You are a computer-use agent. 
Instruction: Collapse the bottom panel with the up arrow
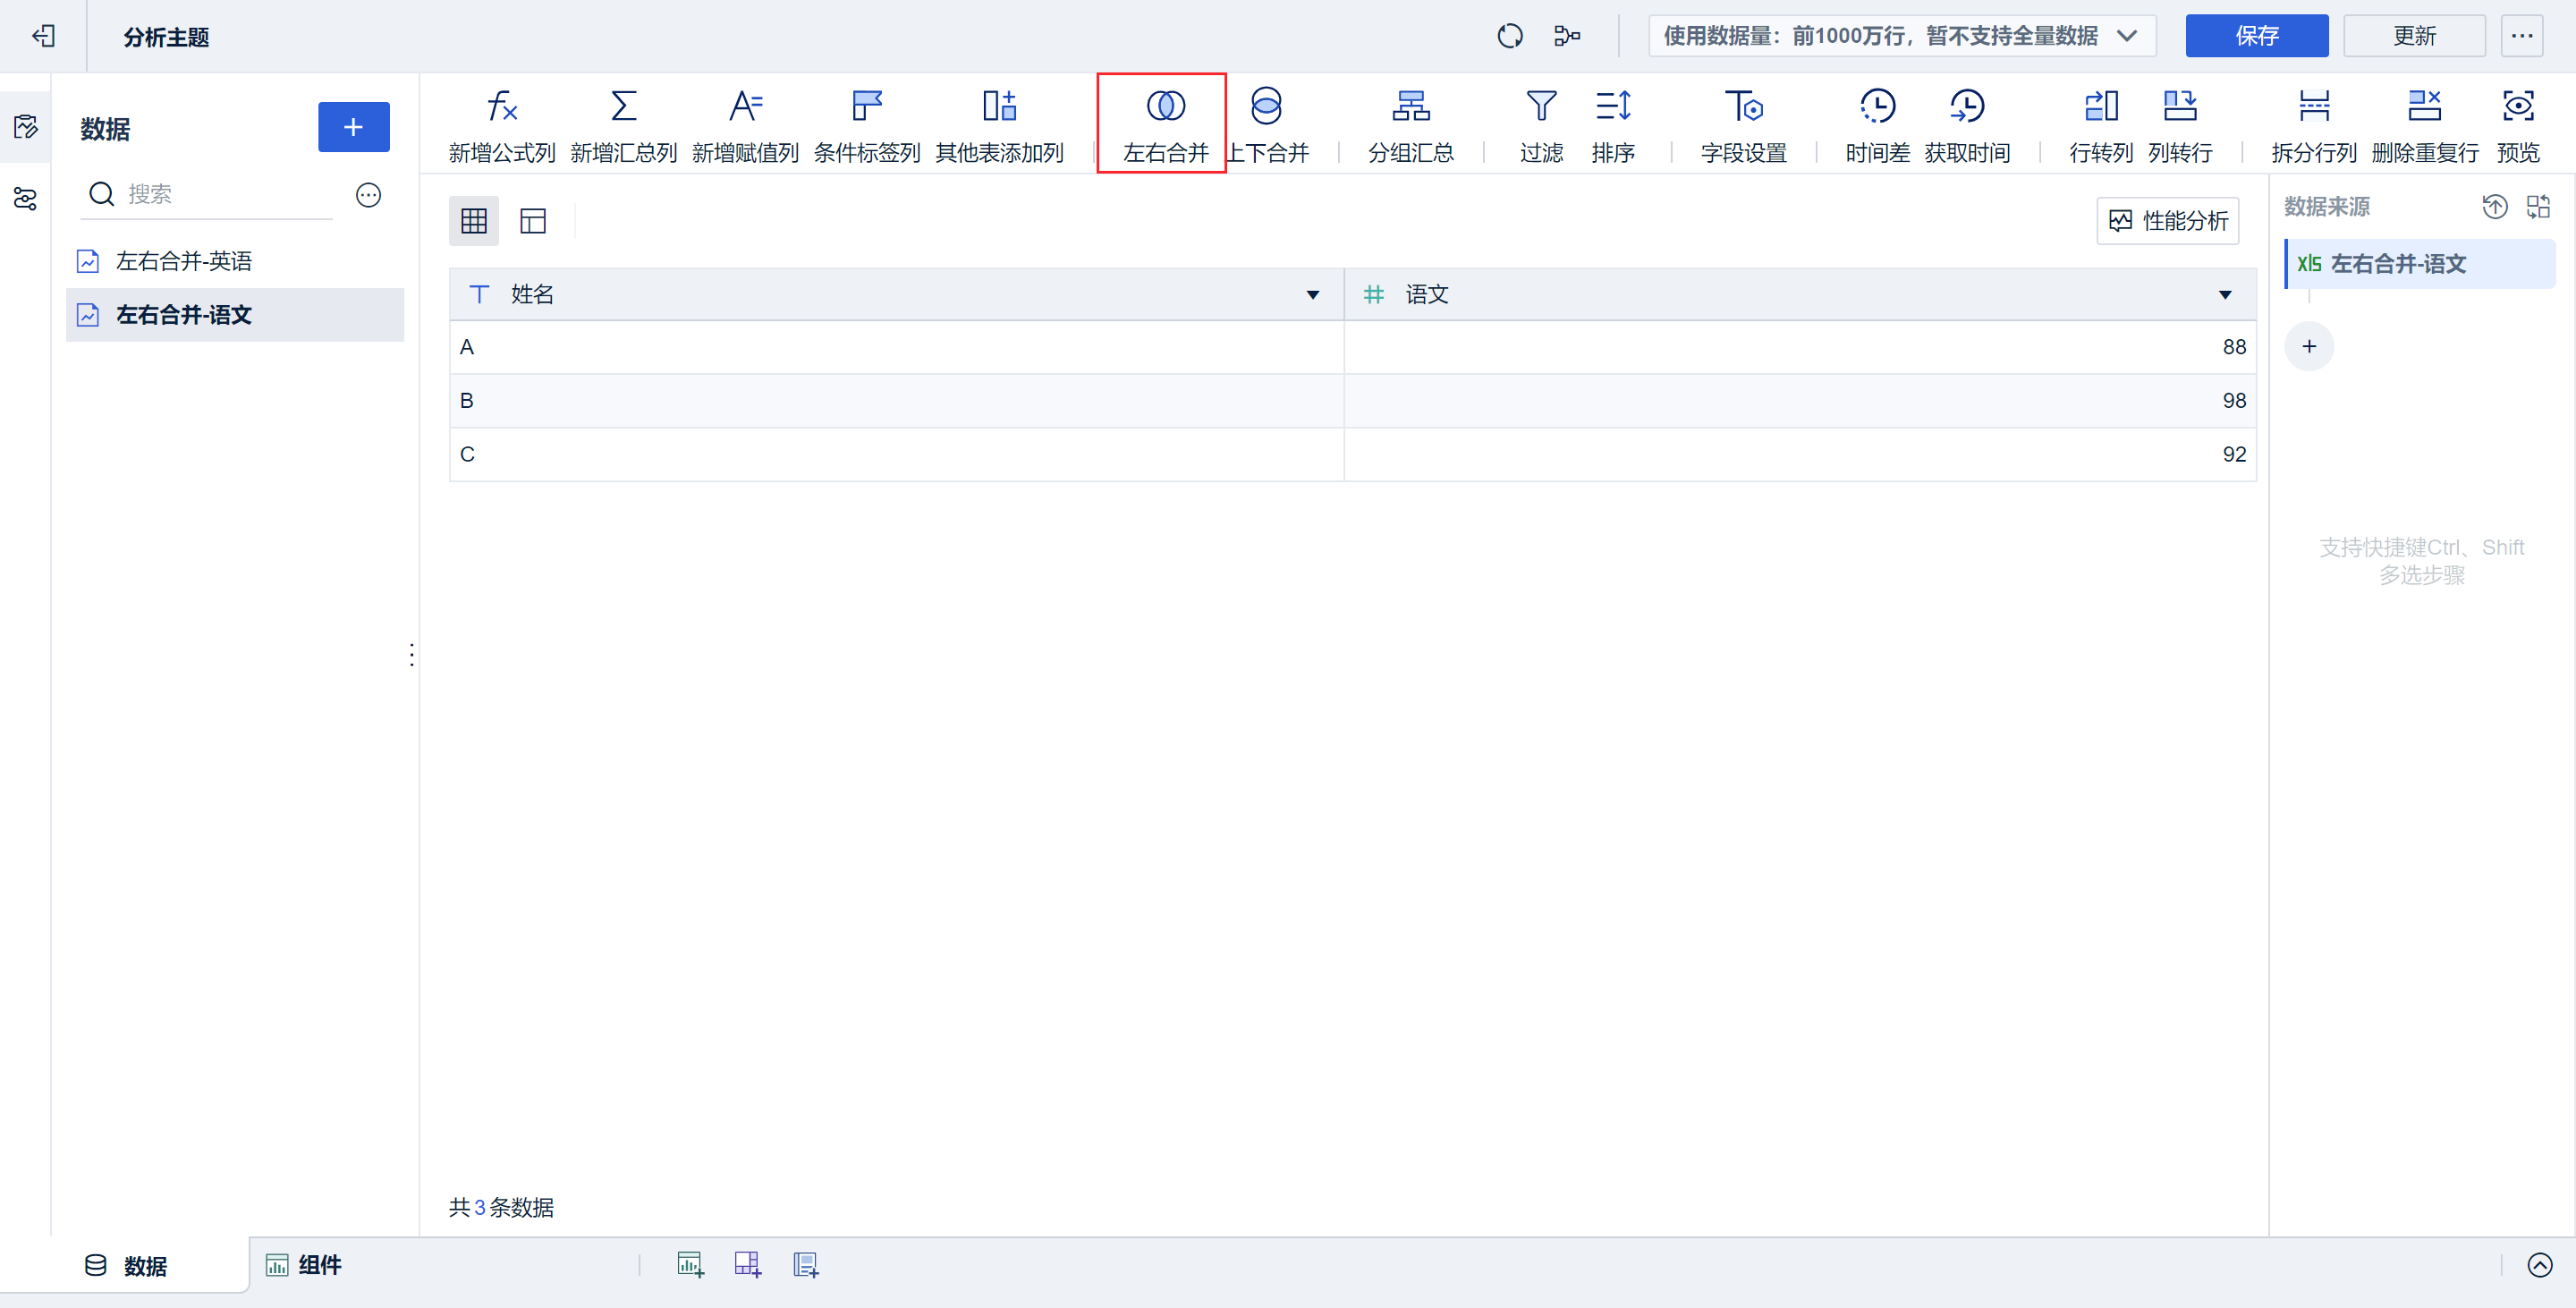[2539, 1265]
